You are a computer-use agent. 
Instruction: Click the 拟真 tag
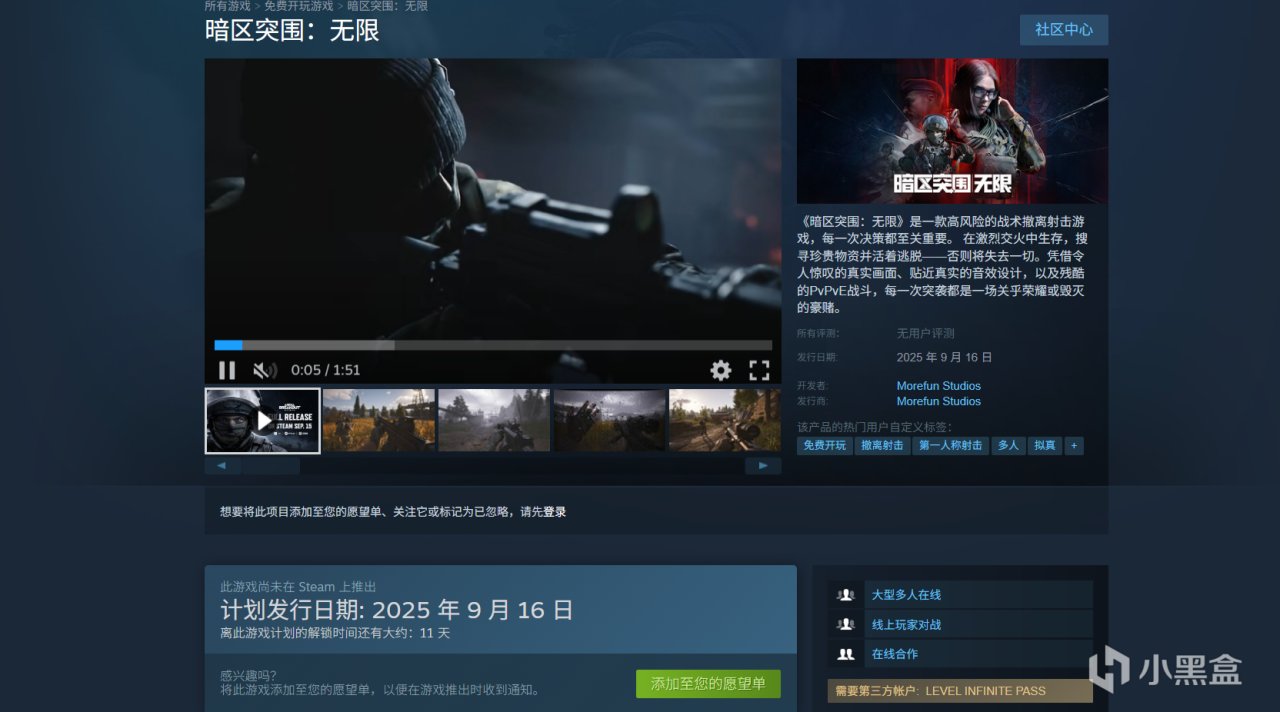(x=1045, y=446)
